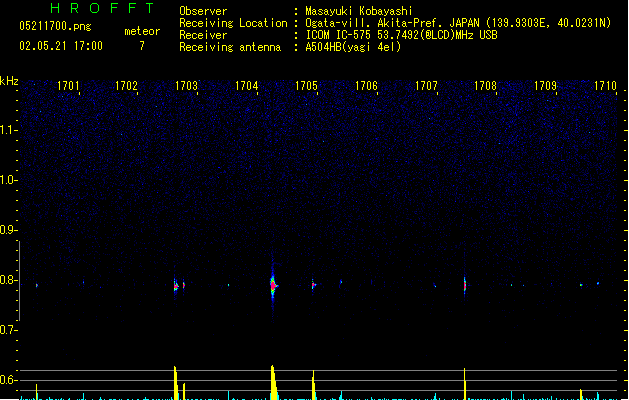Click the 0.9 kHz frequency label
629x400 pixels.
click(8, 230)
